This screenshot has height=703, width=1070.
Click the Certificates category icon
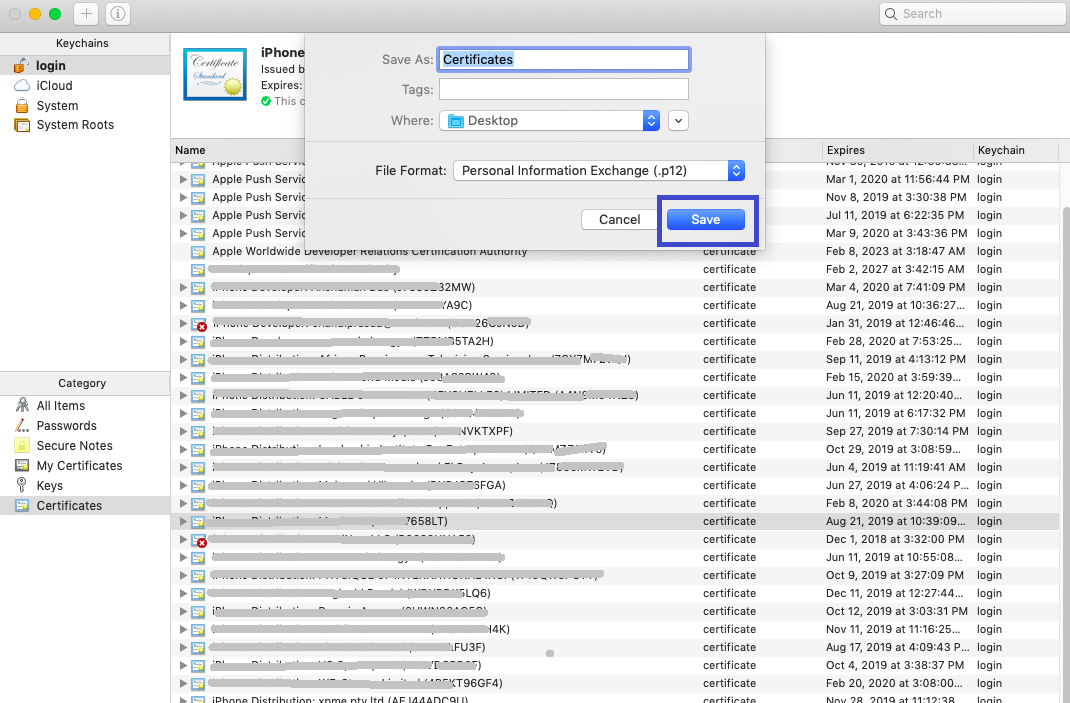coord(22,506)
